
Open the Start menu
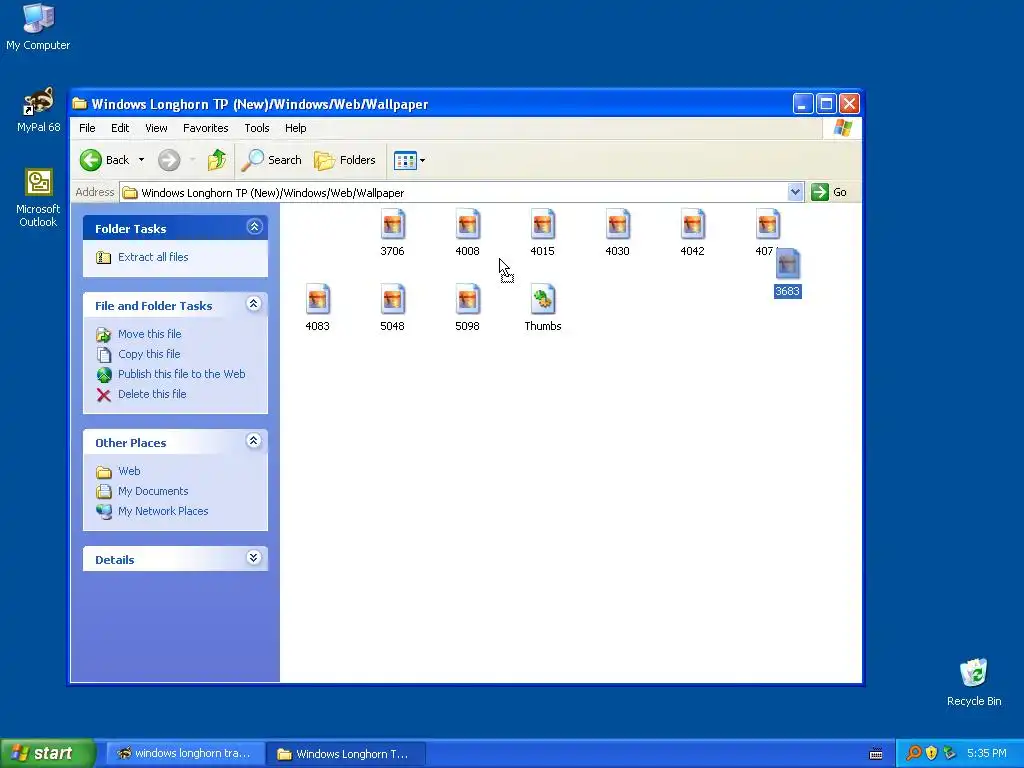[47, 753]
